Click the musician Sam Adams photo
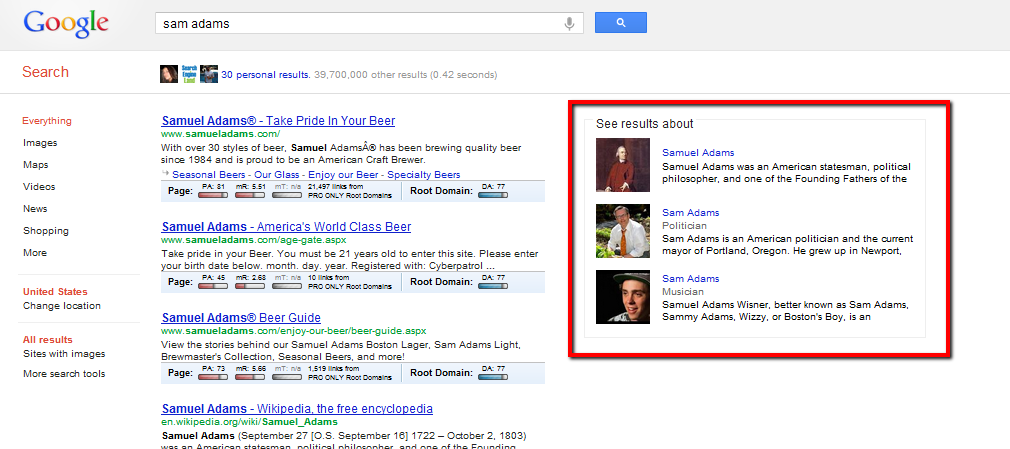The width and height of the screenshot is (1010, 449). (623, 297)
